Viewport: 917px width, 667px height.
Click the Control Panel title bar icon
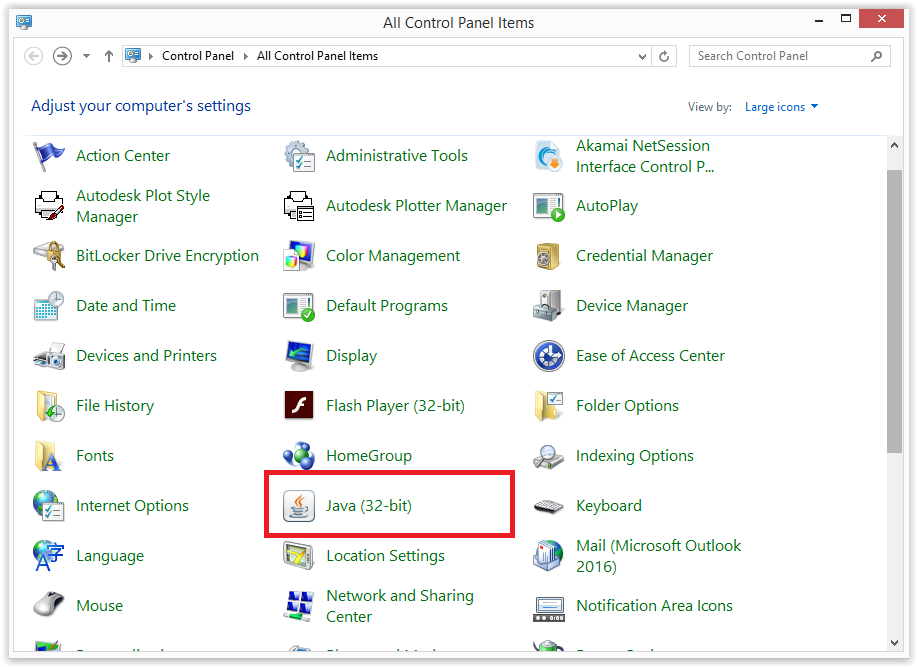[x=24, y=23]
